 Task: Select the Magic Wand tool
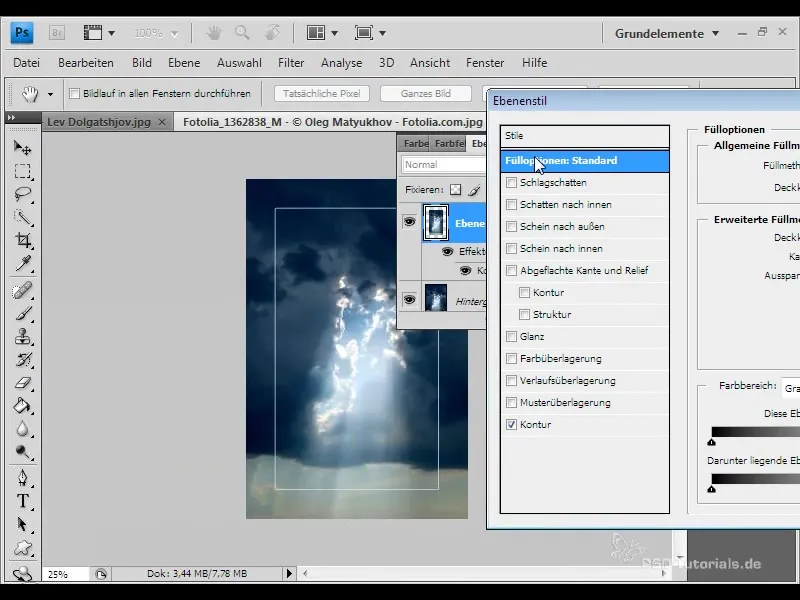click(x=22, y=217)
